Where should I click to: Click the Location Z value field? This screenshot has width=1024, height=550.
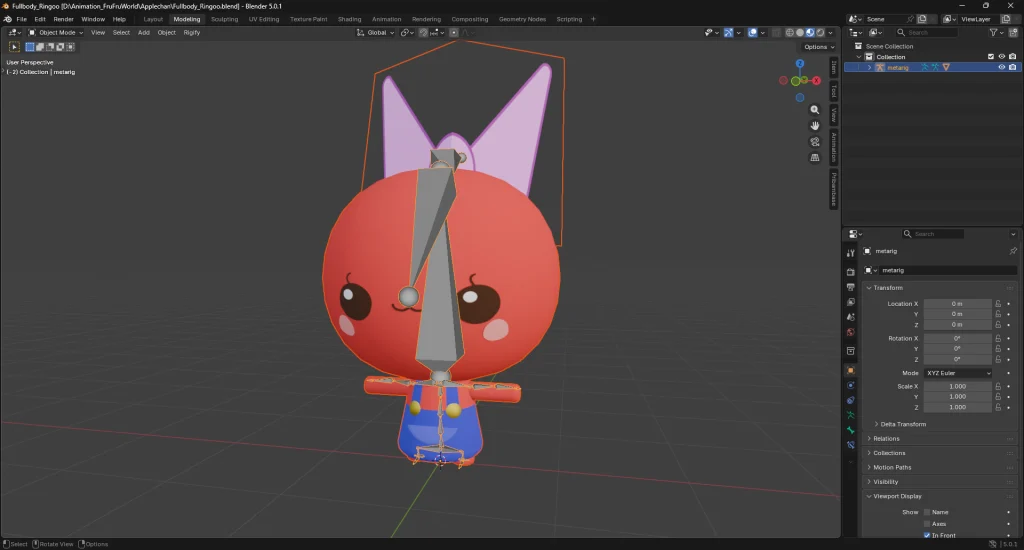(957, 325)
